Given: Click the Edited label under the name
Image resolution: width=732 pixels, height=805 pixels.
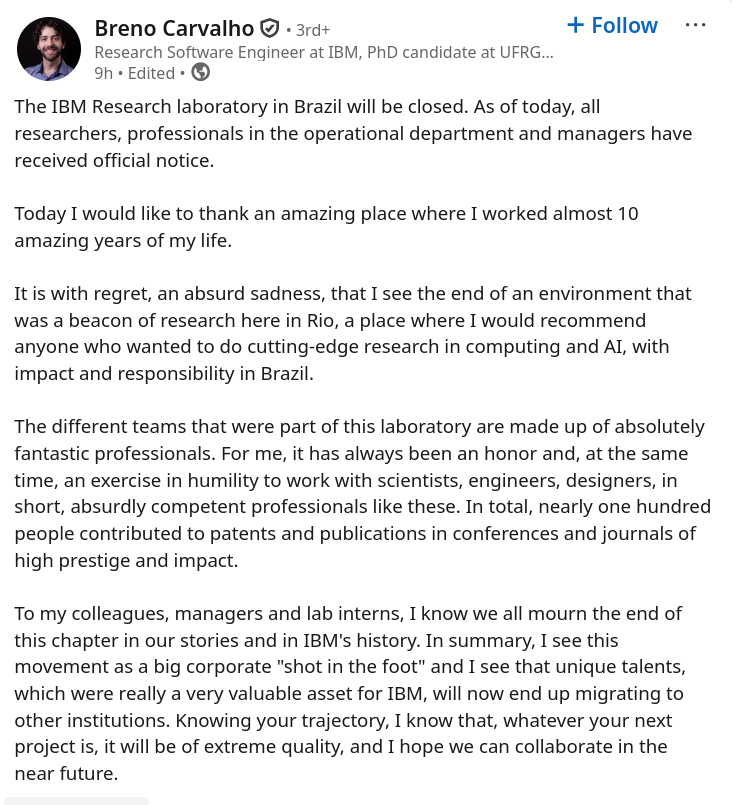Looking at the screenshot, I should (153, 72).
